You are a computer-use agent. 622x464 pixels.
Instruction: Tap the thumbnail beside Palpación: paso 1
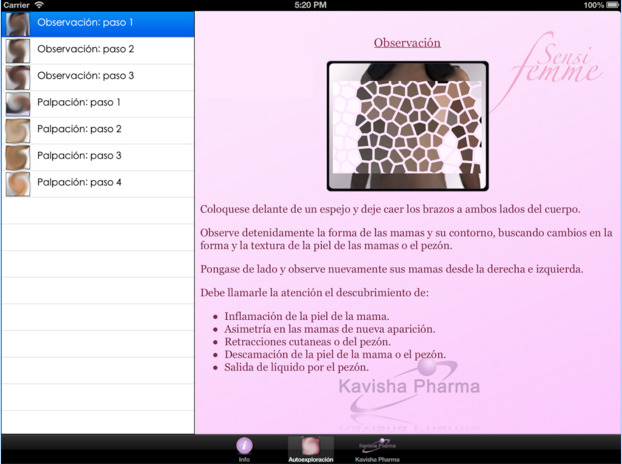coord(17,103)
